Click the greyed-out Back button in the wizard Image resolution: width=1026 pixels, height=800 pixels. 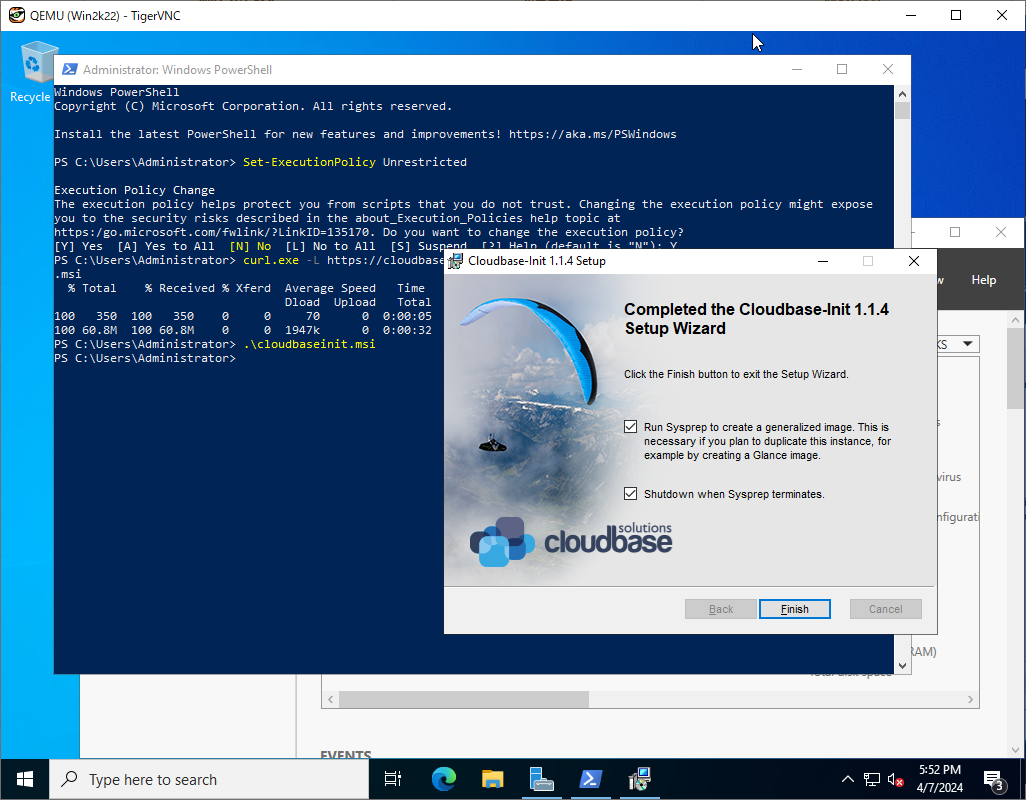tap(720, 609)
